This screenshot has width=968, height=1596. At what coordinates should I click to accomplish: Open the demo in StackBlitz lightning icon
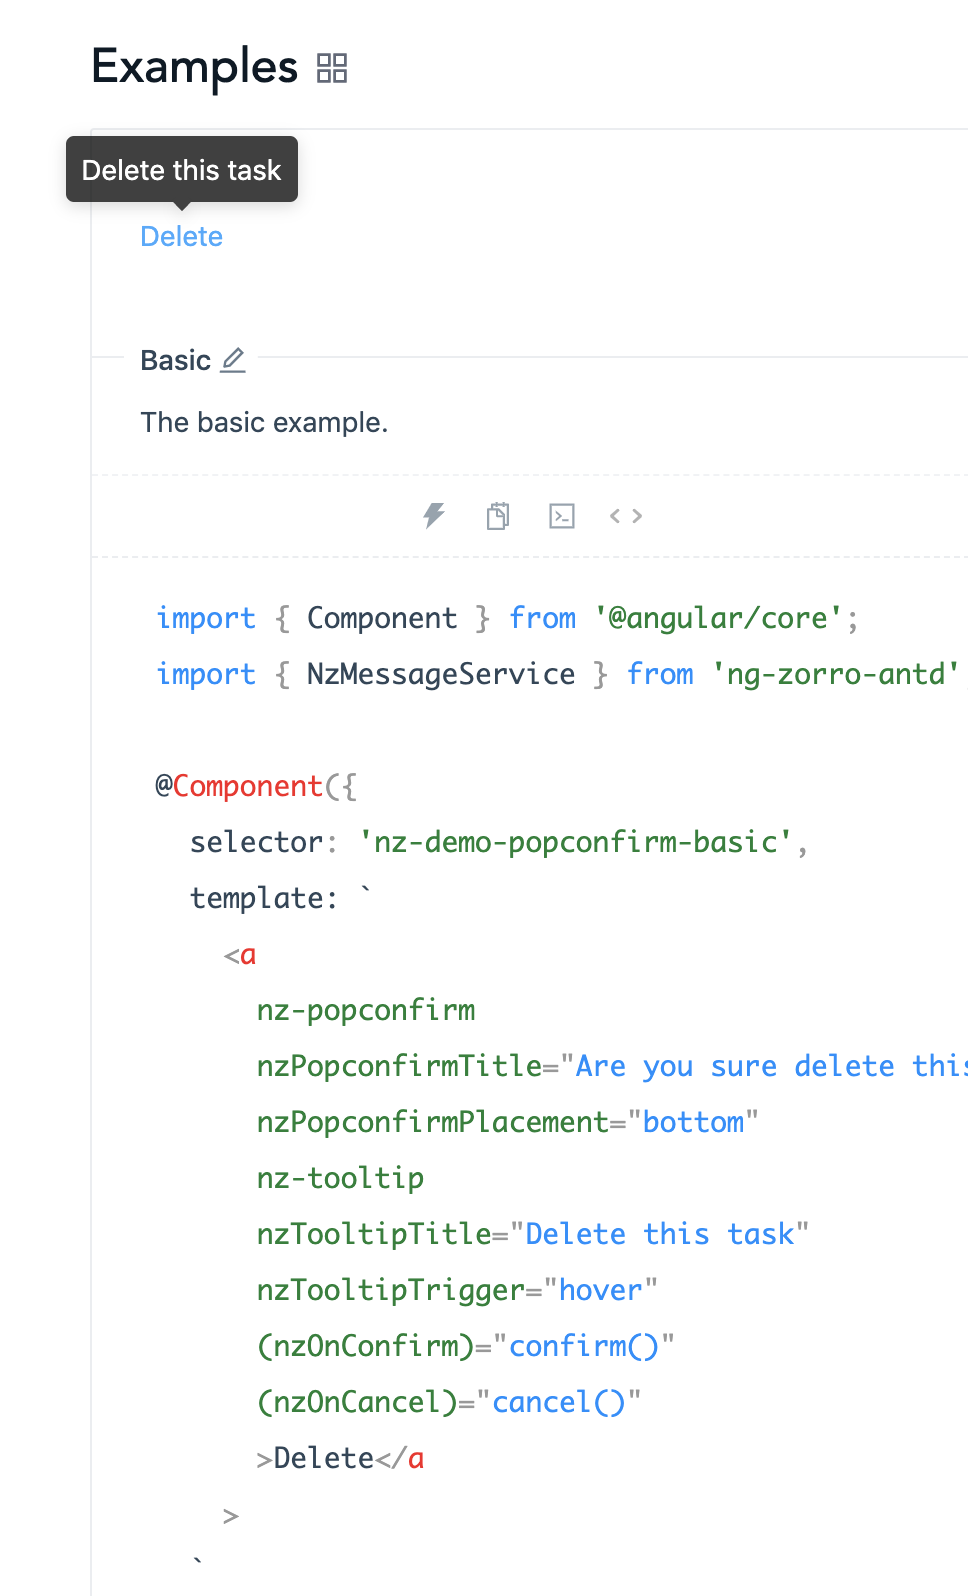tap(434, 516)
